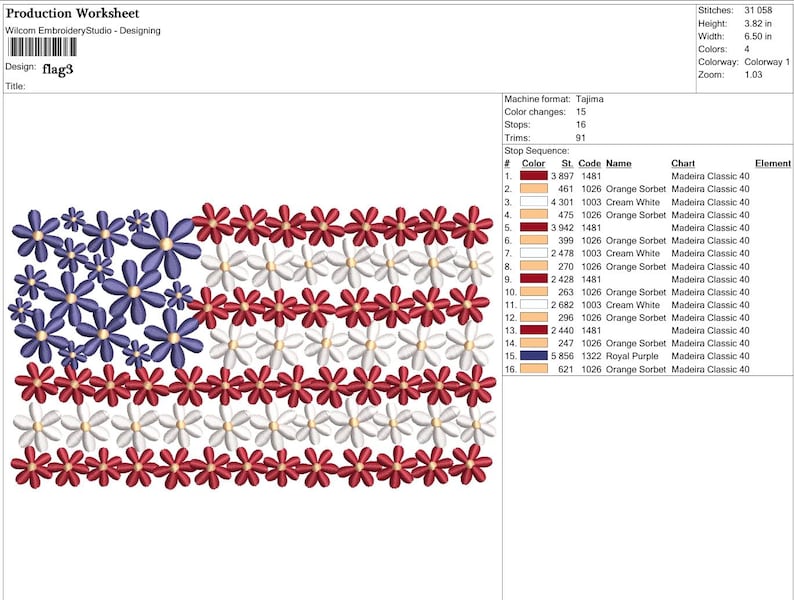Click the row 9 red swatch

click(x=534, y=278)
